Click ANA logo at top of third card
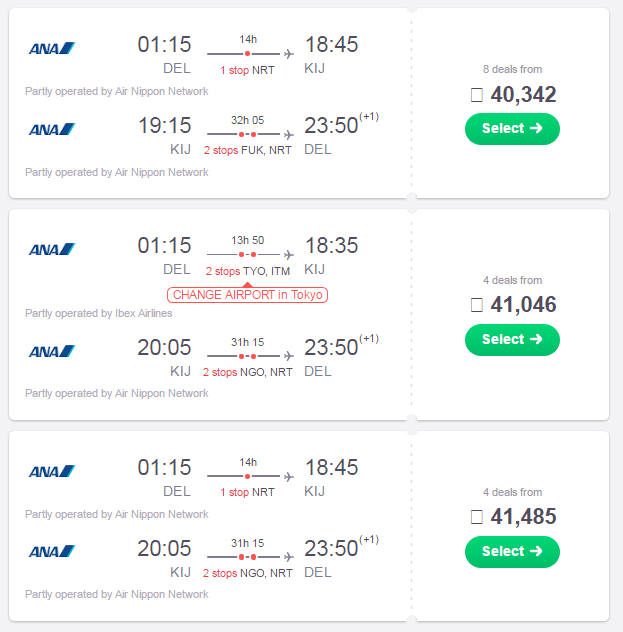 [x=52, y=471]
